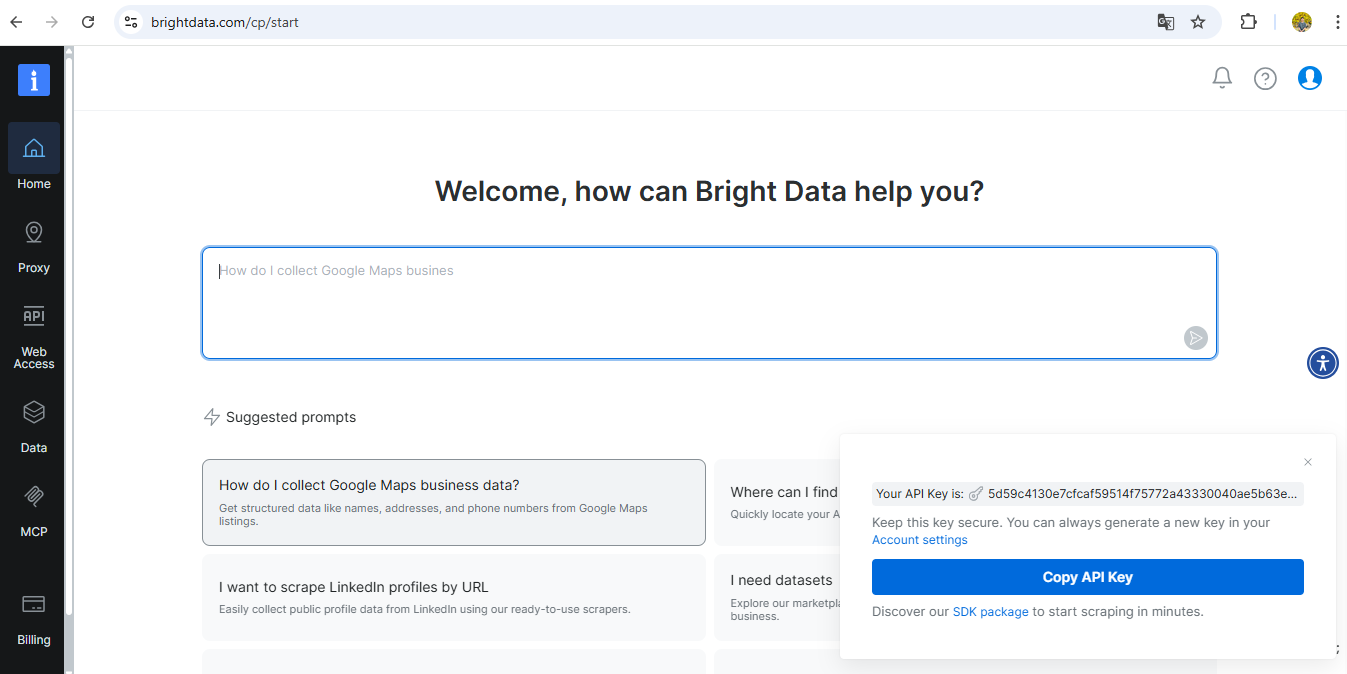Click the Bright Data info icon atop the sidebar
Viewport: 1347px width, 674px height.
[x=33, y=80]
